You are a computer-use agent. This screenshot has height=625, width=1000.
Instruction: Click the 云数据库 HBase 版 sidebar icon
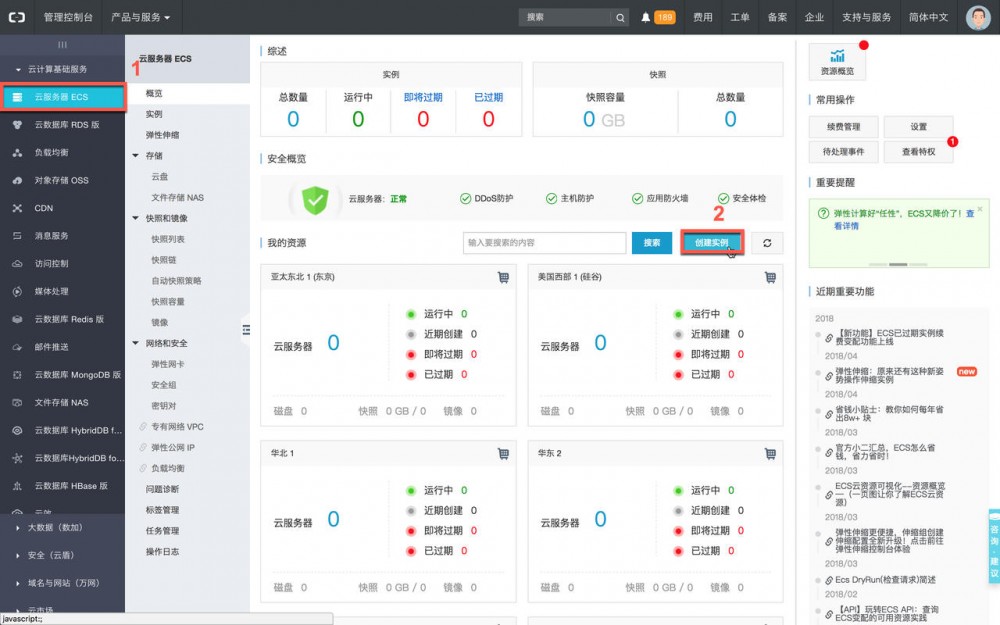[17, 486]
